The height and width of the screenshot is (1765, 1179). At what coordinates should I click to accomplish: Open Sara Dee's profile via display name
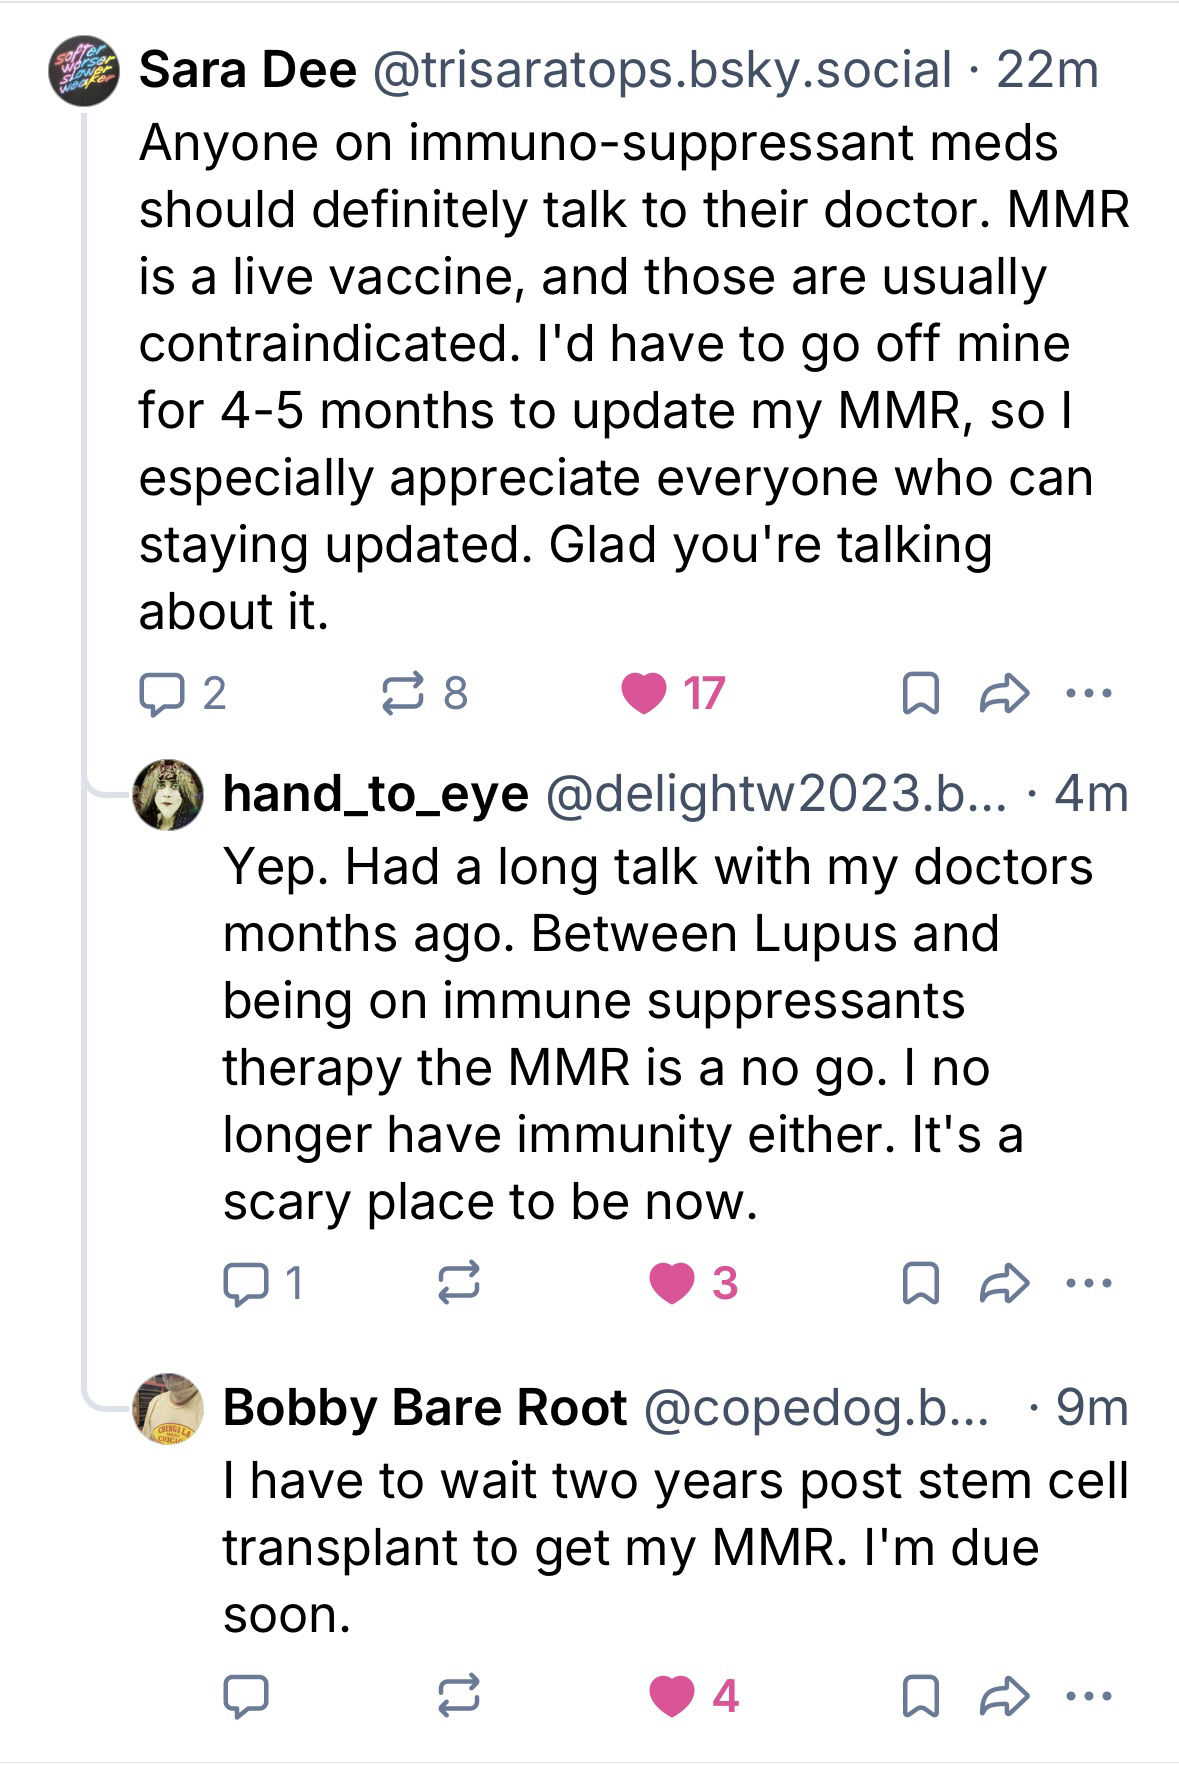[247, 70]
